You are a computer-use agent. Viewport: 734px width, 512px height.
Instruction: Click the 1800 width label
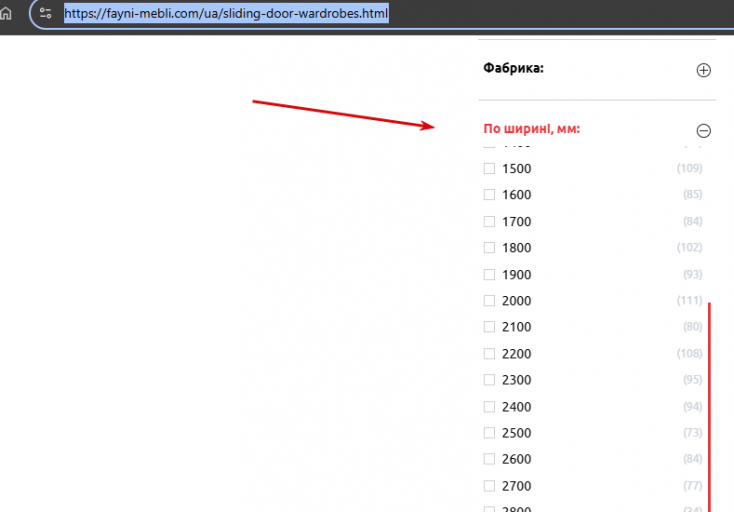pos(516,248)
